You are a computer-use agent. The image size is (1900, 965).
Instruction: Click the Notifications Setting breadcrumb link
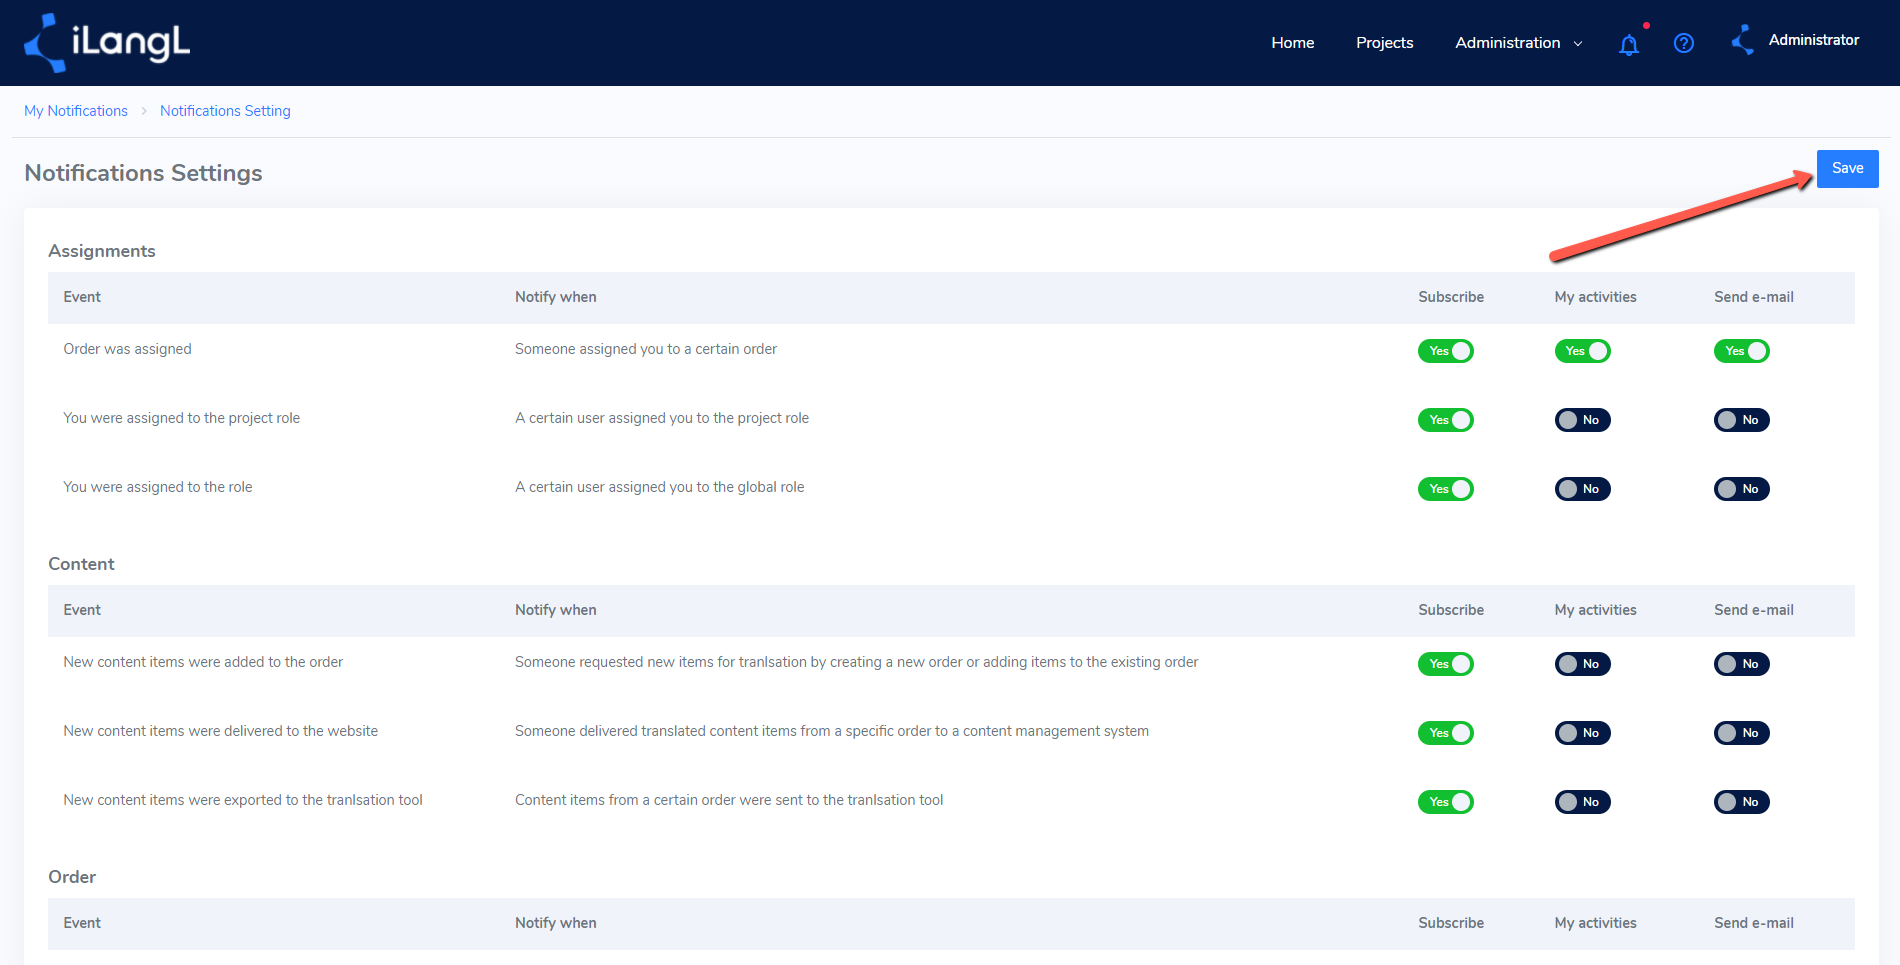[225, 111]
